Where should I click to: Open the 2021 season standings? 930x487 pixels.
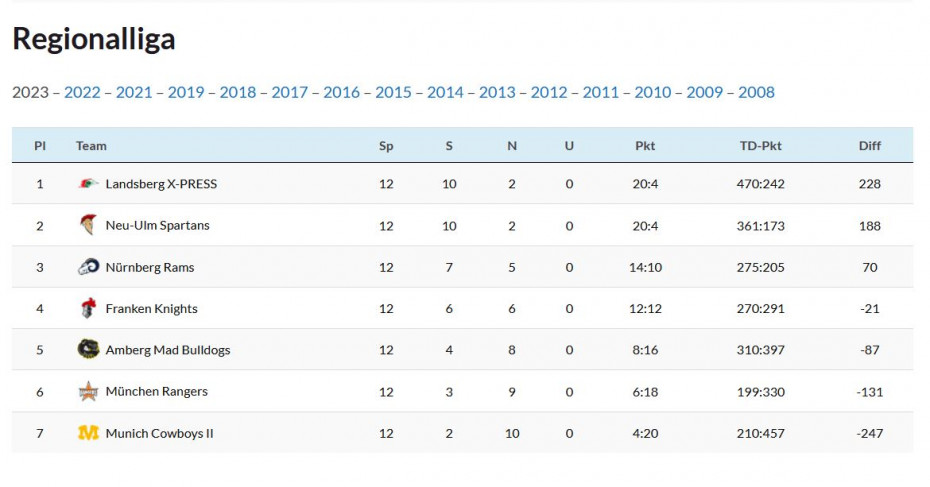click(x=134, y=92)
